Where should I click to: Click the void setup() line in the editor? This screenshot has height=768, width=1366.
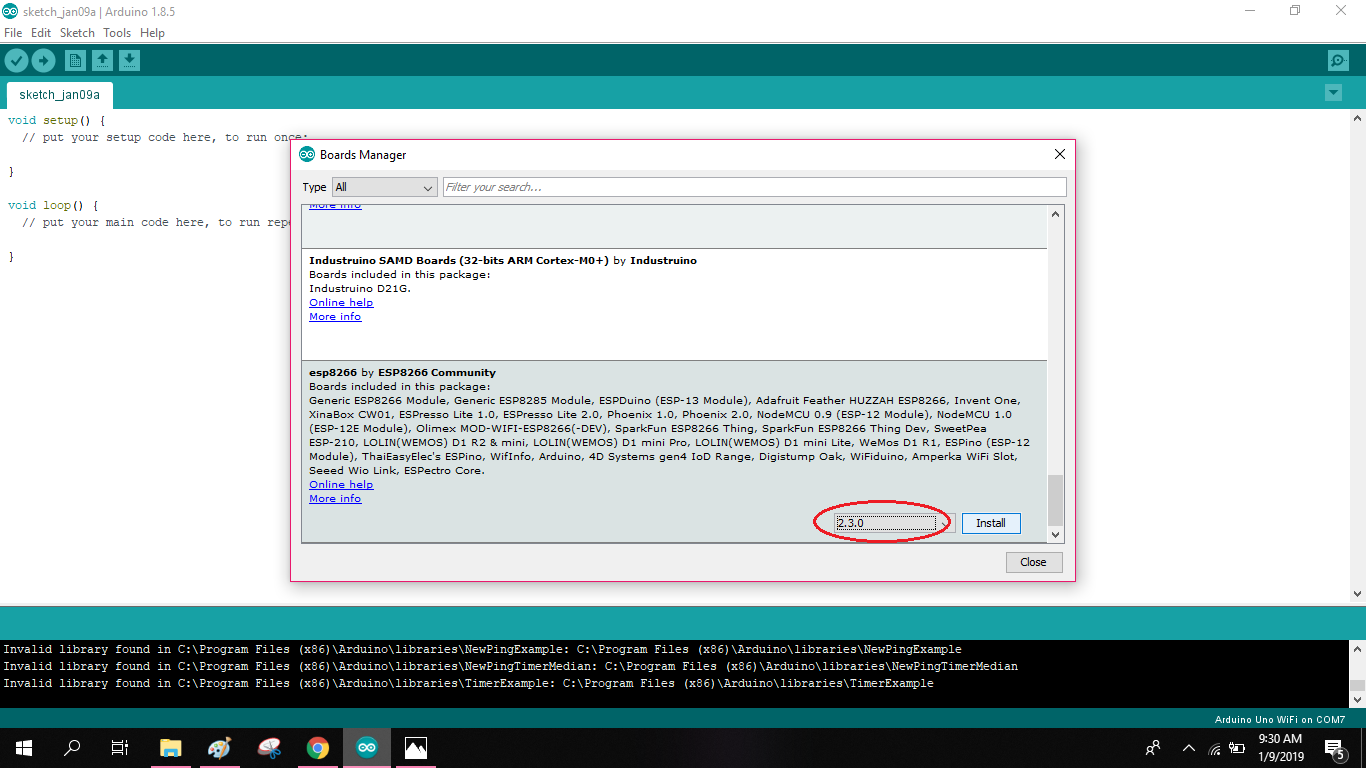coord(56,120)
